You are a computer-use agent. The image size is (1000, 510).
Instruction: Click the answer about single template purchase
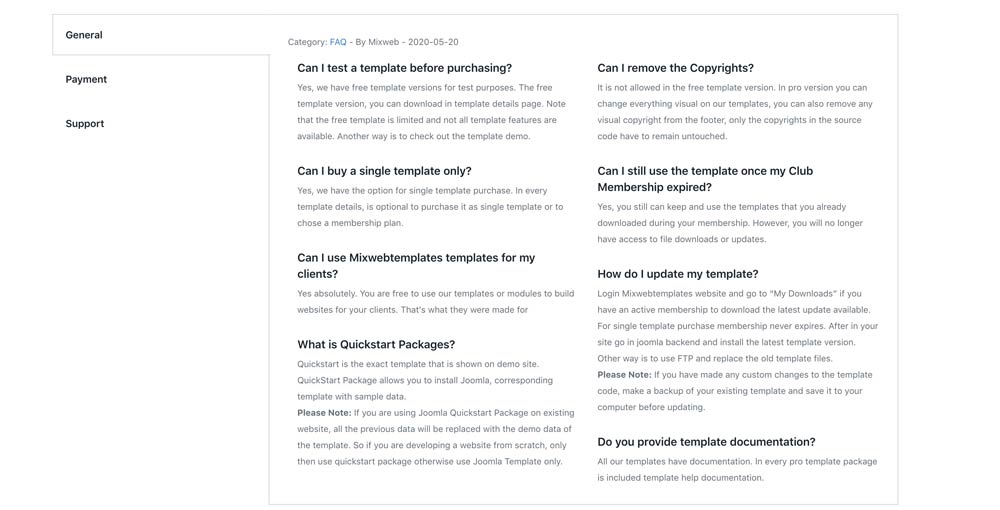(430, 207)
